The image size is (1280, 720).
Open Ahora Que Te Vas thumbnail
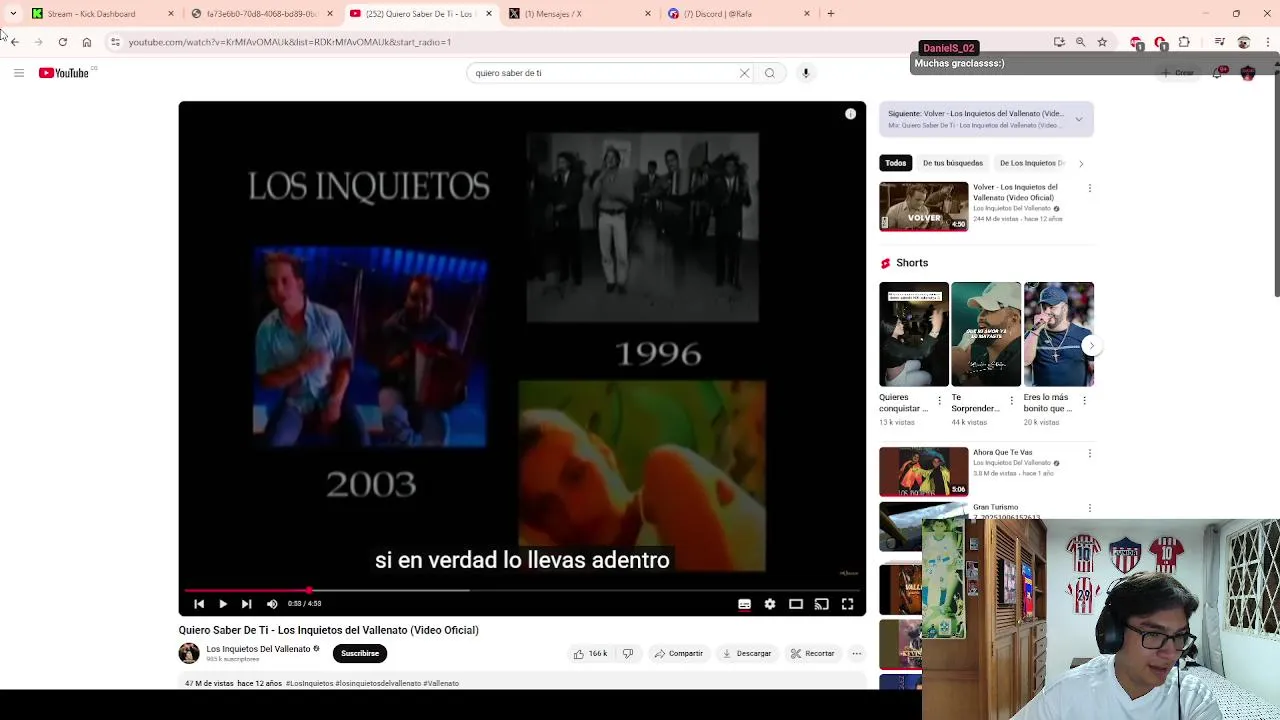pyautogui.click(x=924, y=472)
